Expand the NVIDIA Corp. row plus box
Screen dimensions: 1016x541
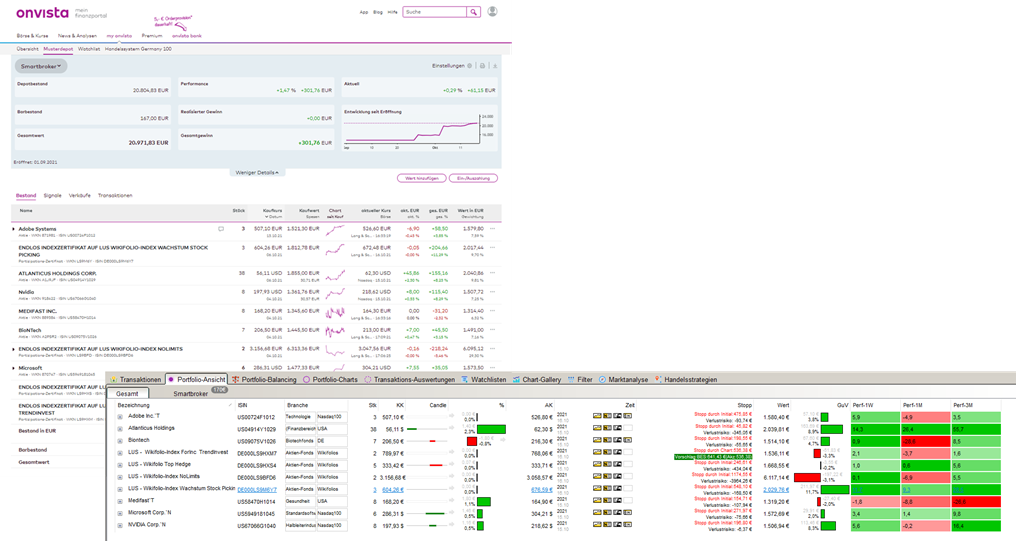120,525
